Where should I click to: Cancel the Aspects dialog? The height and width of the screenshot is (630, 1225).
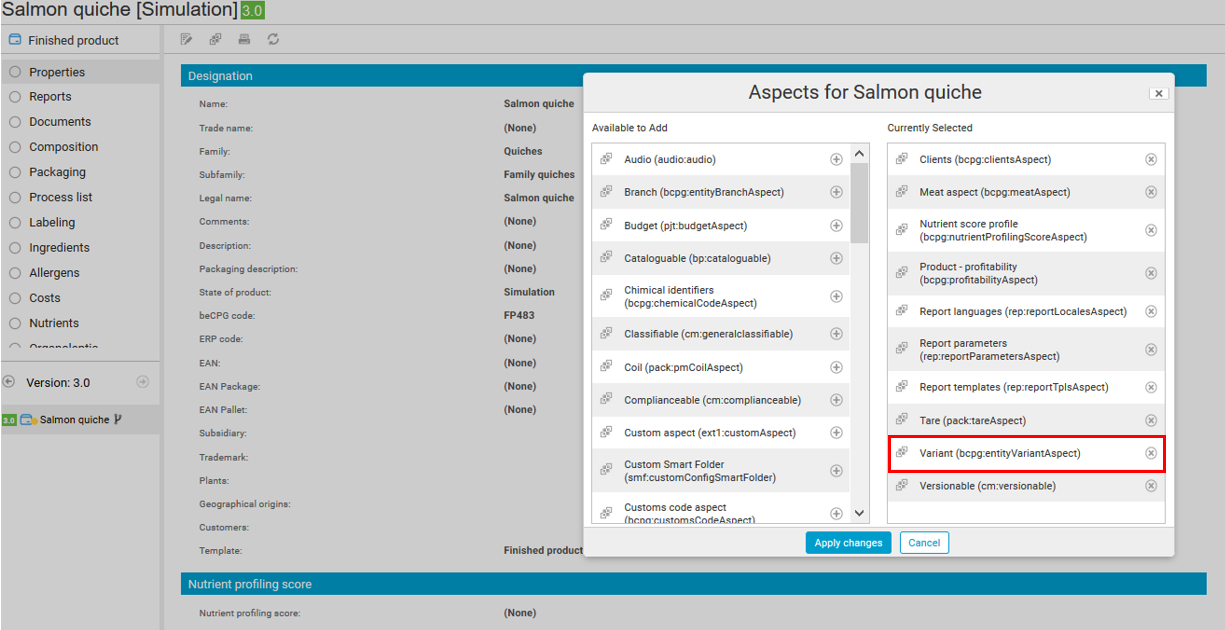[924, 543]
